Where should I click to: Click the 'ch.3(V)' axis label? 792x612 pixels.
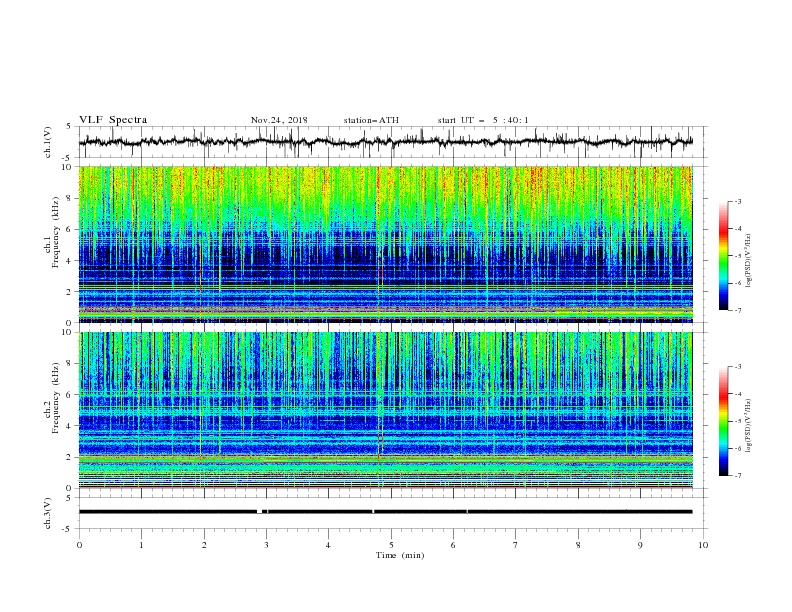(x=47, y=513)
